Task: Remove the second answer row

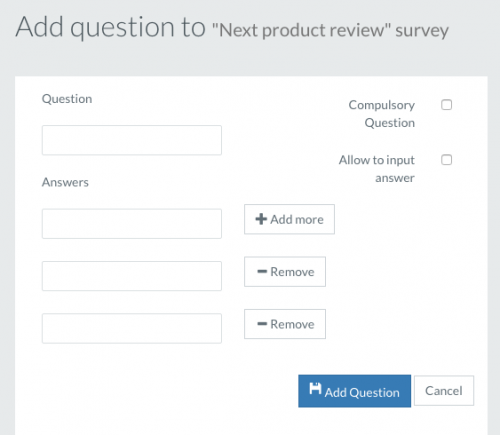Action: pos(285,272)
